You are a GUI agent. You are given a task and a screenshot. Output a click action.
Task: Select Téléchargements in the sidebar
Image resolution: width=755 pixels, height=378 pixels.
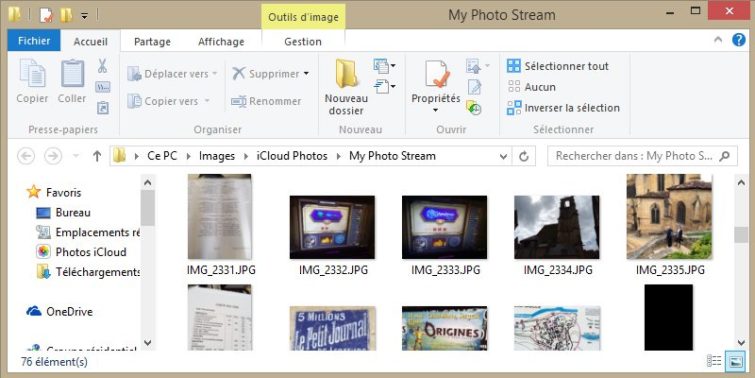[89, 272]
